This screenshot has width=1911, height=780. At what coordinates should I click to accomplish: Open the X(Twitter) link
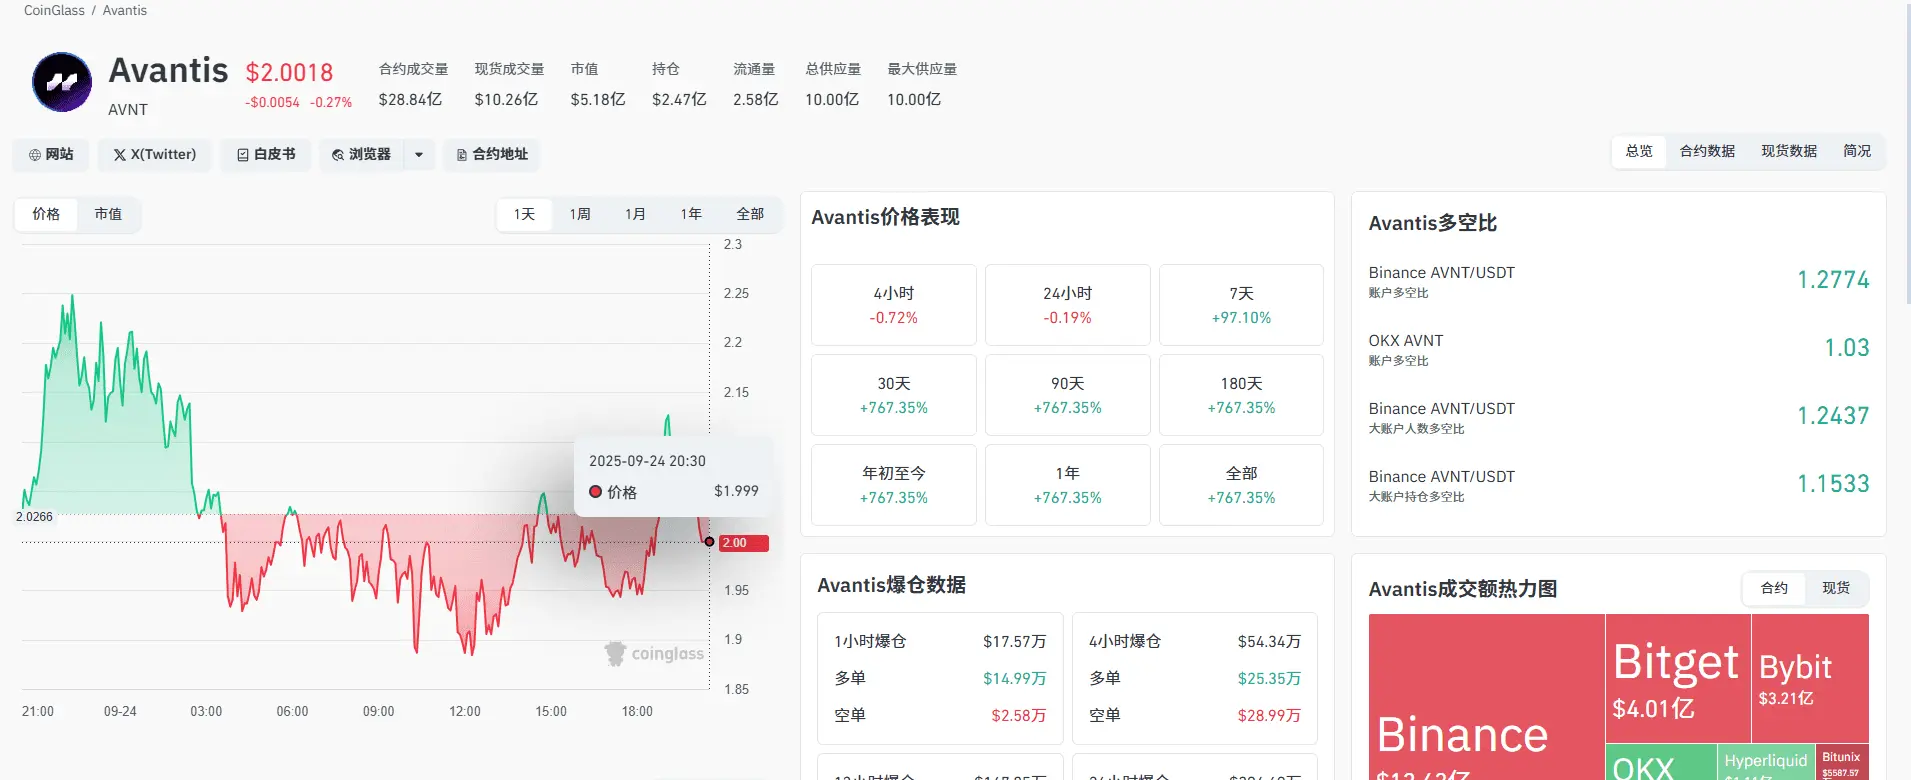point(155,155)
